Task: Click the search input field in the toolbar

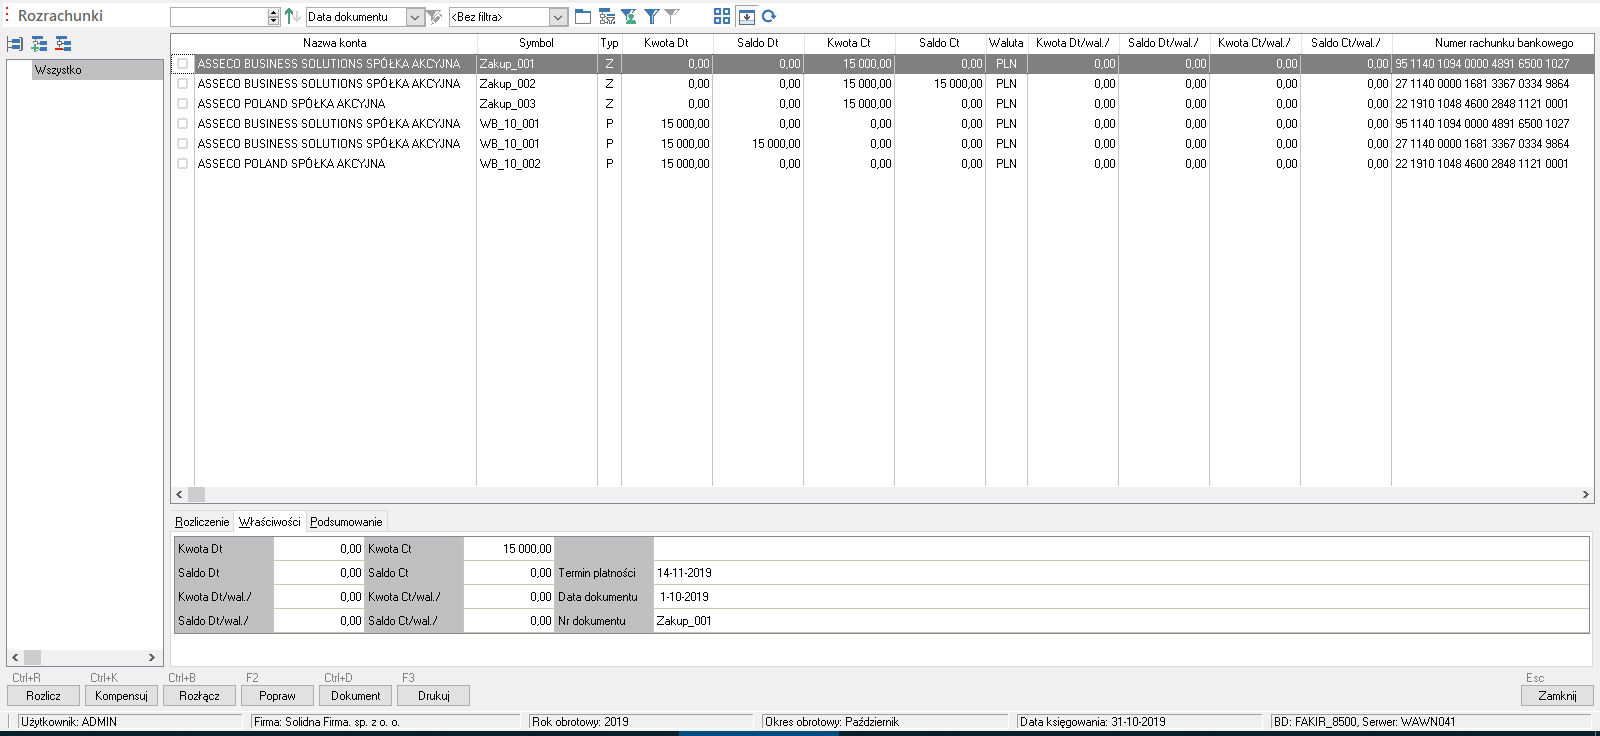Action: tap(219, 17)
